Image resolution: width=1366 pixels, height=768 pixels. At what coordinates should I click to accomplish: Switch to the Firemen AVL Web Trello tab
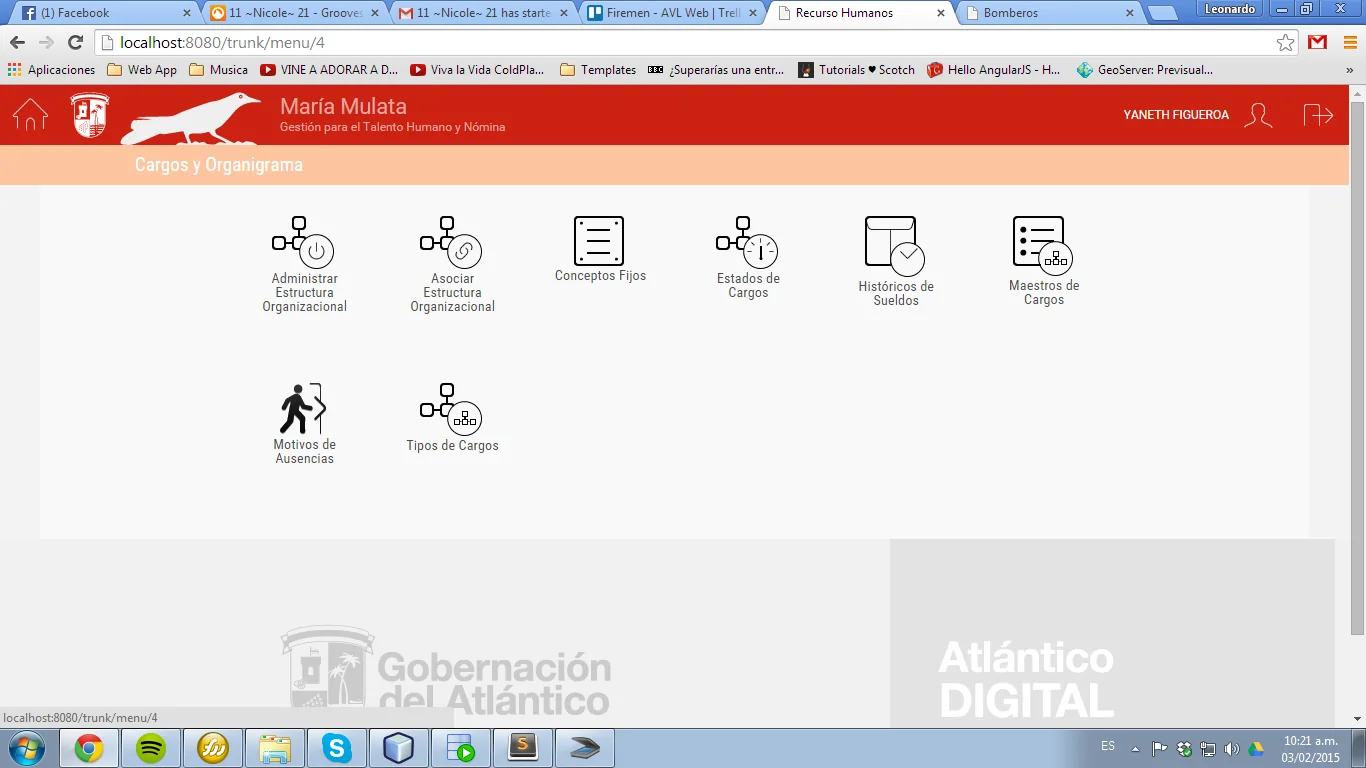click(669, 13)
